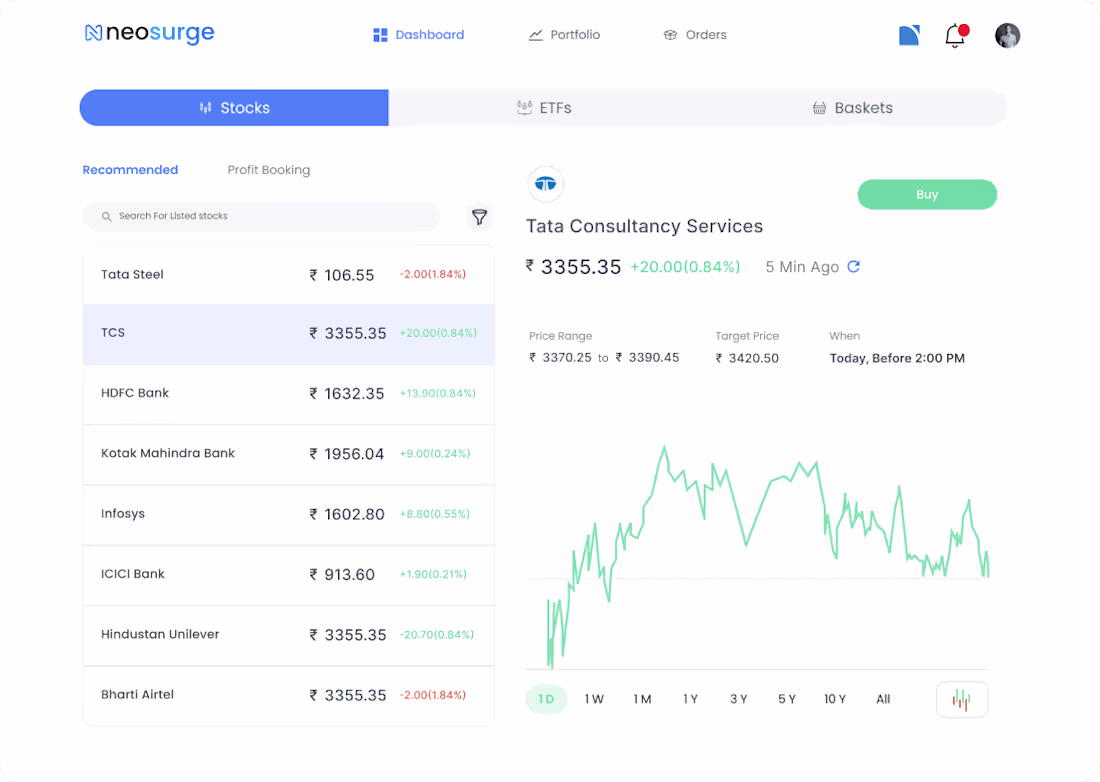This screenshot has height=782, width=1100.
Task: Click the price range 3370.25 value
Action: pyautogui.click(x=561, y=358)
